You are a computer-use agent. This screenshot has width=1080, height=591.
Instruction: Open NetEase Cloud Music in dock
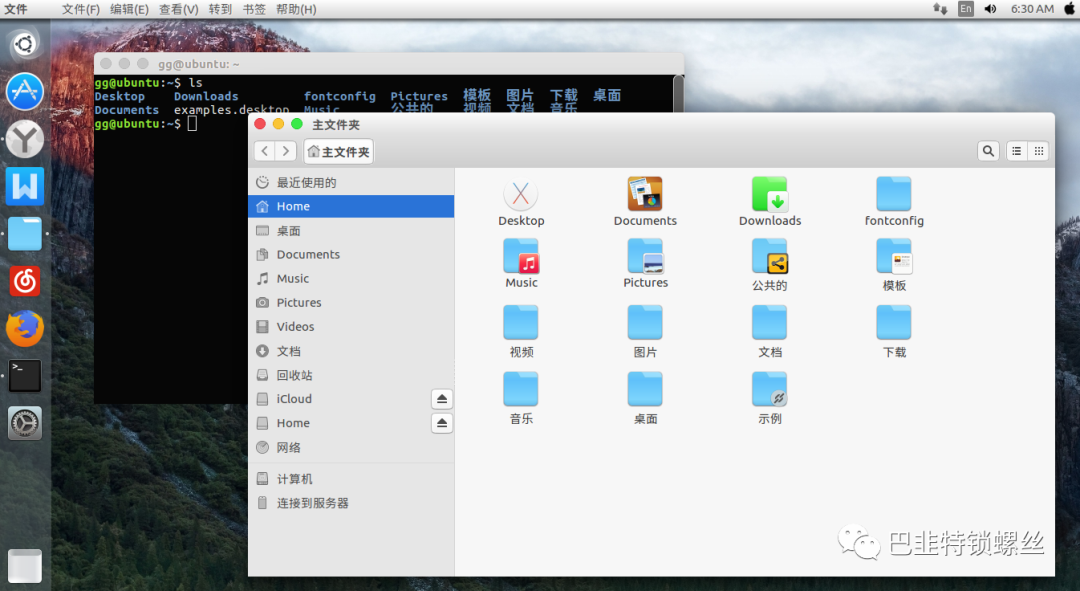25,281
